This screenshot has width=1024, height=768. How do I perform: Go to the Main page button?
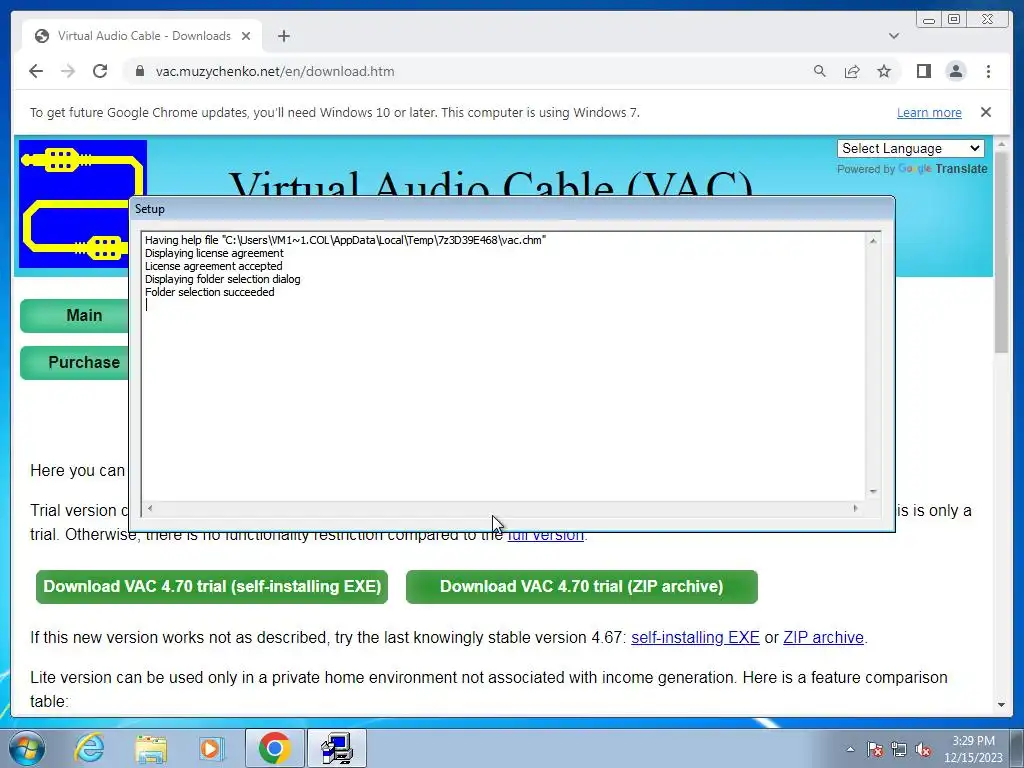pyautogui.click(x=75, y=315)
